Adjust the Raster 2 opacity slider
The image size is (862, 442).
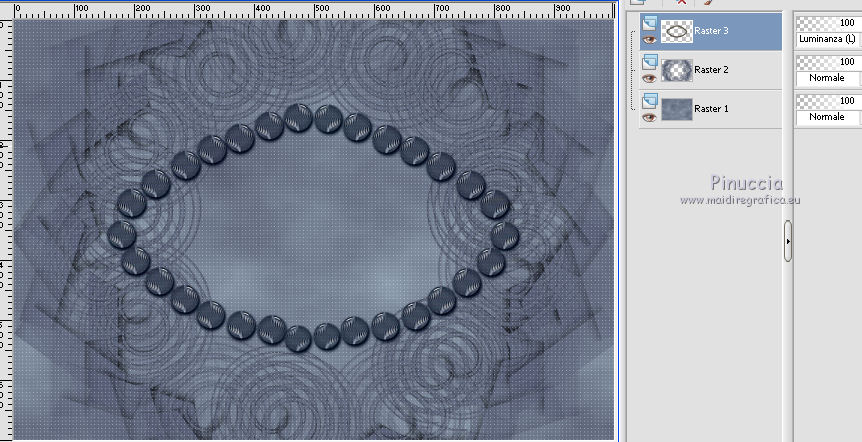(828, 62)
